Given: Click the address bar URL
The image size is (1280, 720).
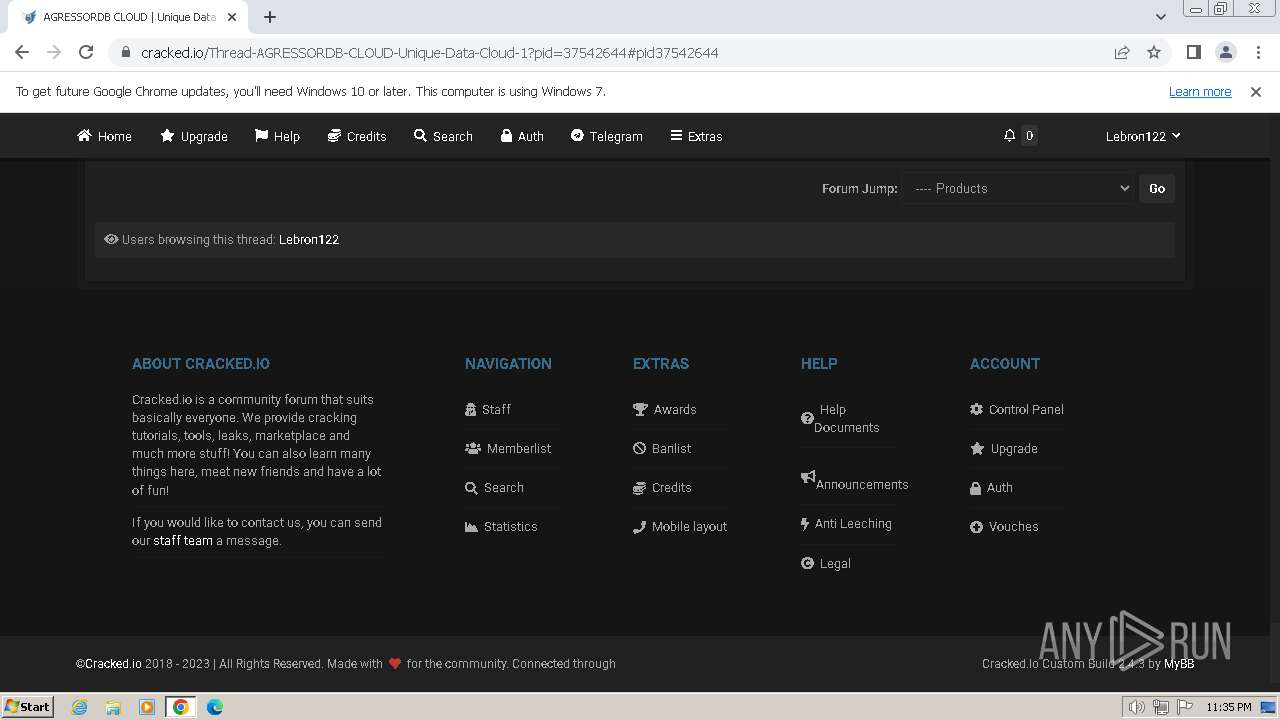Looking at the screenshot, I should point(430,52).
